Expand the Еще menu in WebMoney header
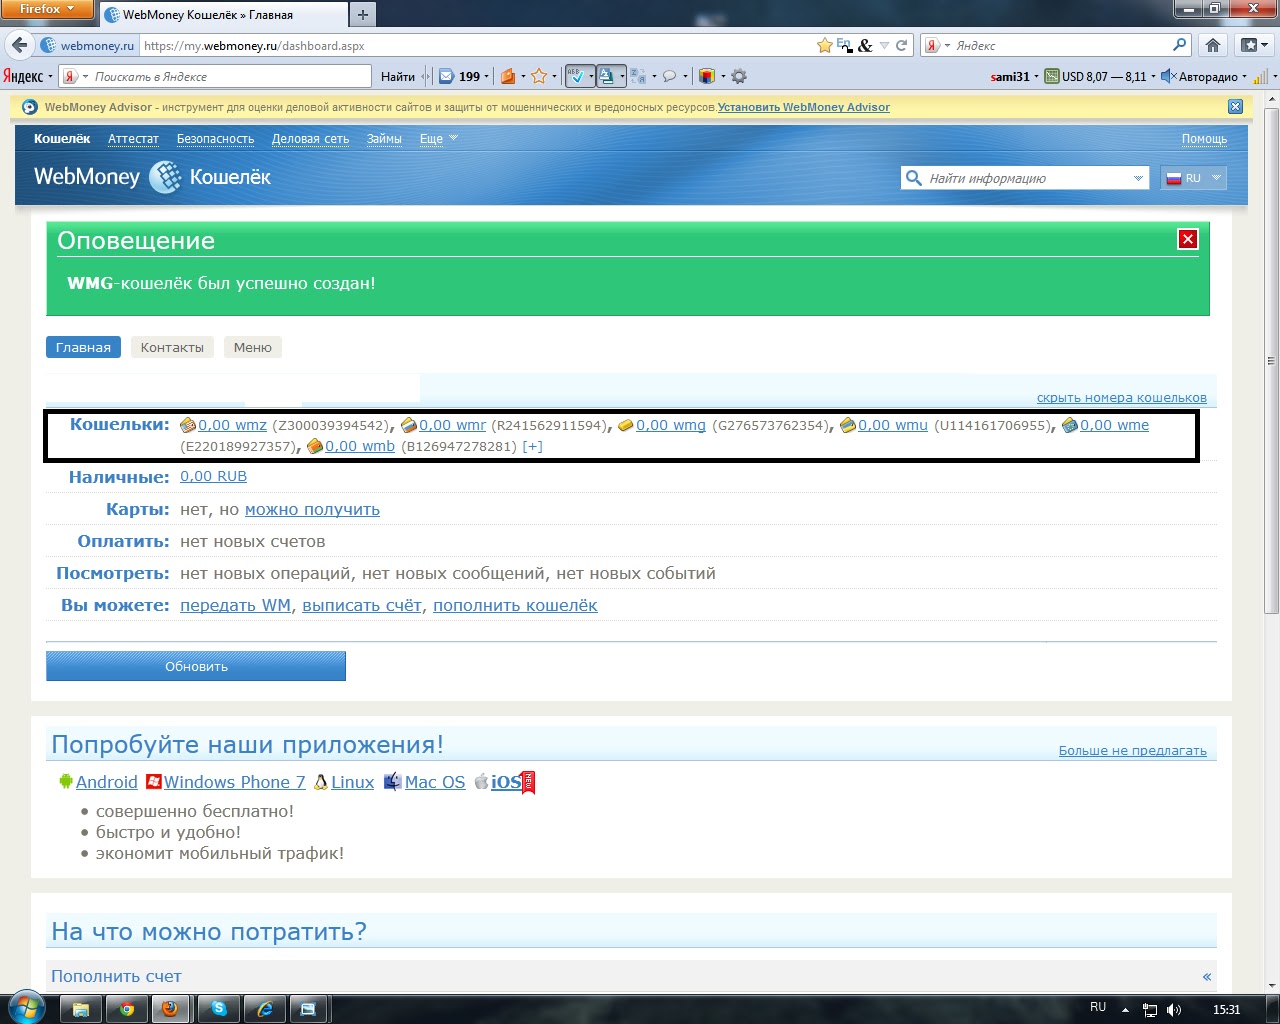This screenshot has width=1280, height=1024. [438, 139]
